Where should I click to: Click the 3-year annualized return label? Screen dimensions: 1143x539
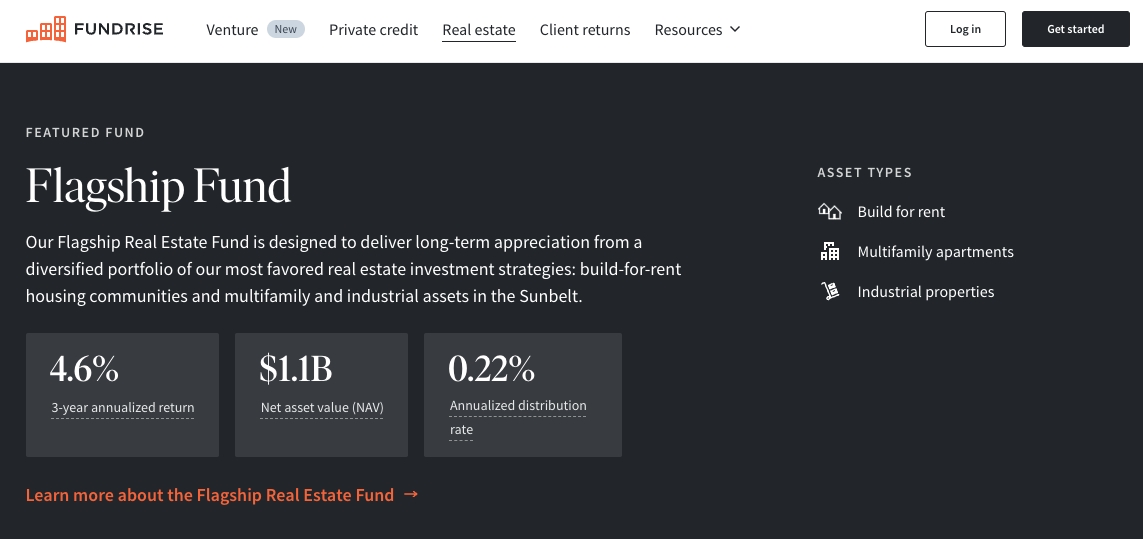point(123,408)
